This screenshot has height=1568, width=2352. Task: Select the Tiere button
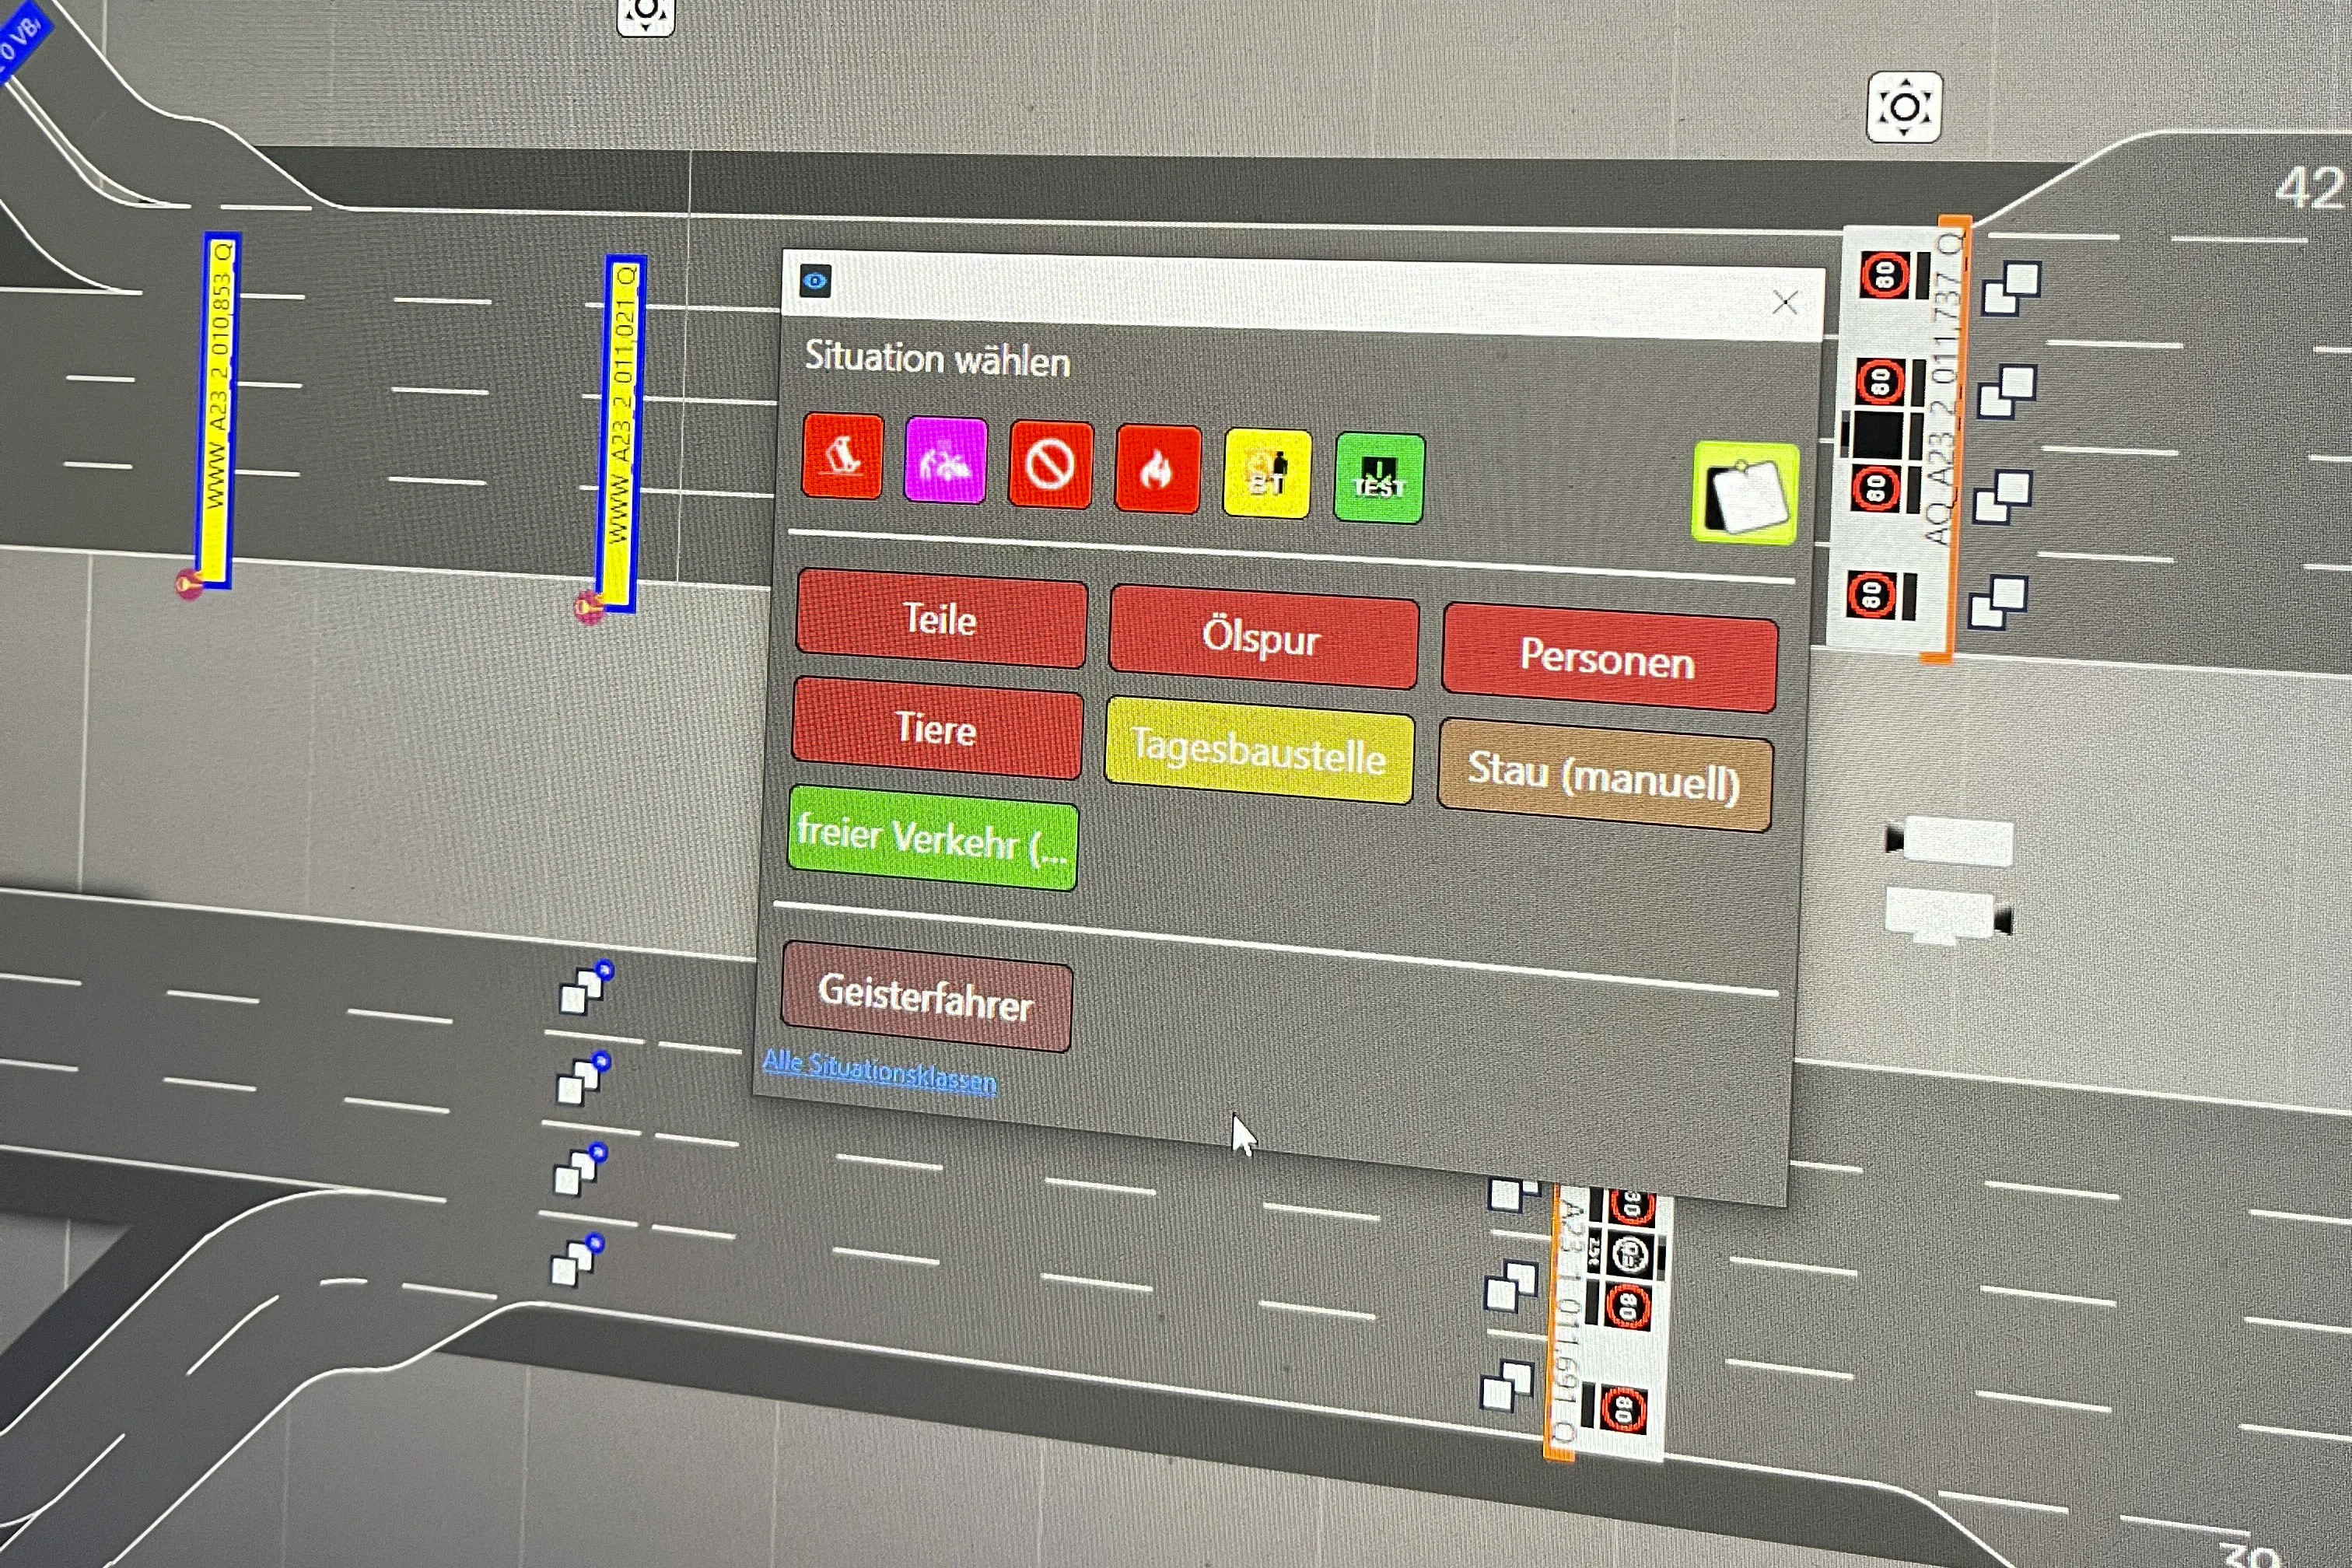[936, 728]
